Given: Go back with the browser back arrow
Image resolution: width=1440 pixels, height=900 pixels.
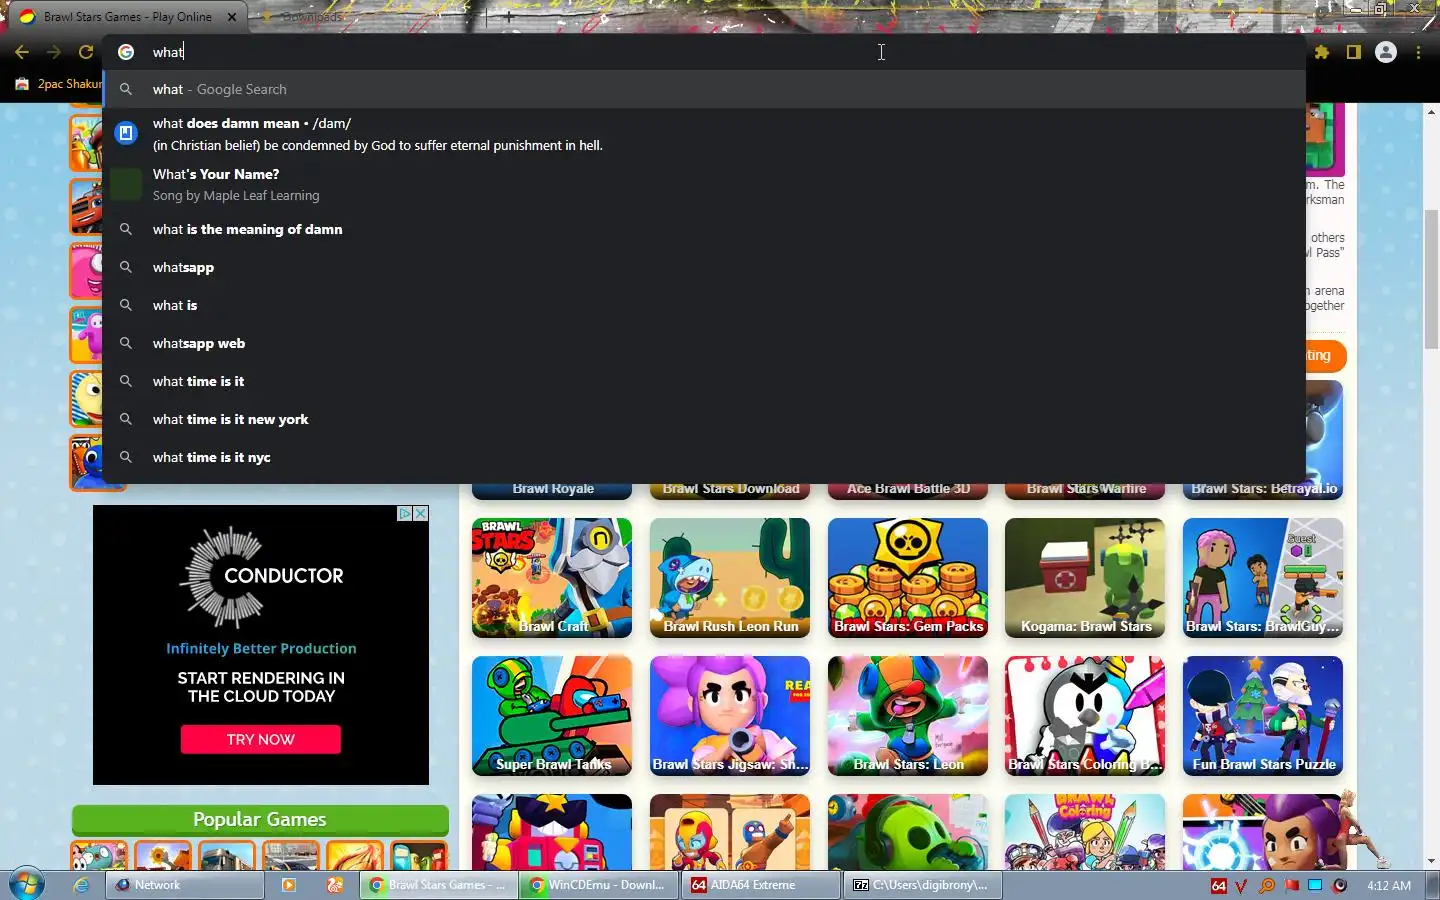Looking at the screenshot, I should (22, 52).
